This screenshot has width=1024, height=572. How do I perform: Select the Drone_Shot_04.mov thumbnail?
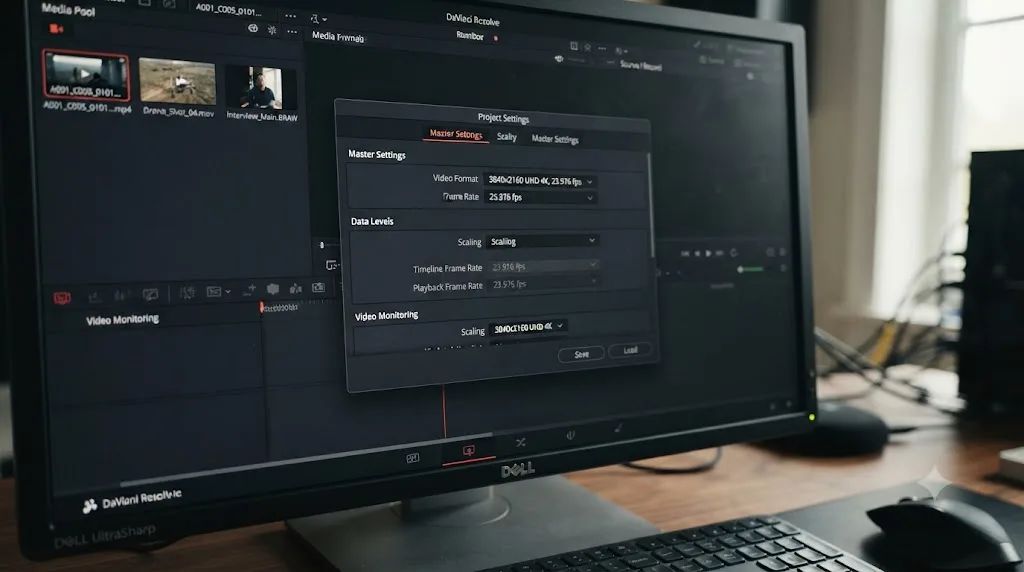pyautogui.click(x=177, y=82)
